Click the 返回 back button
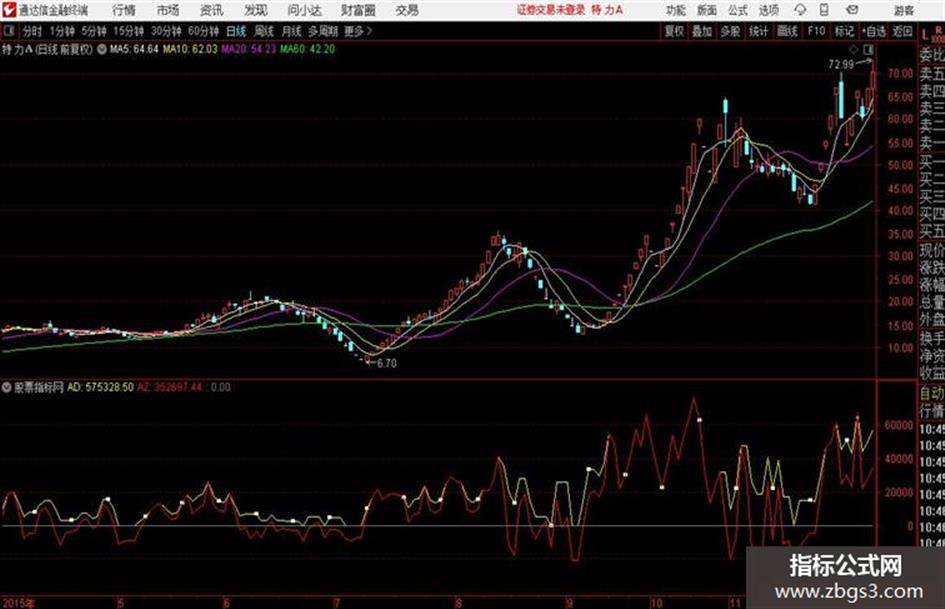 (x=902, y=31)
